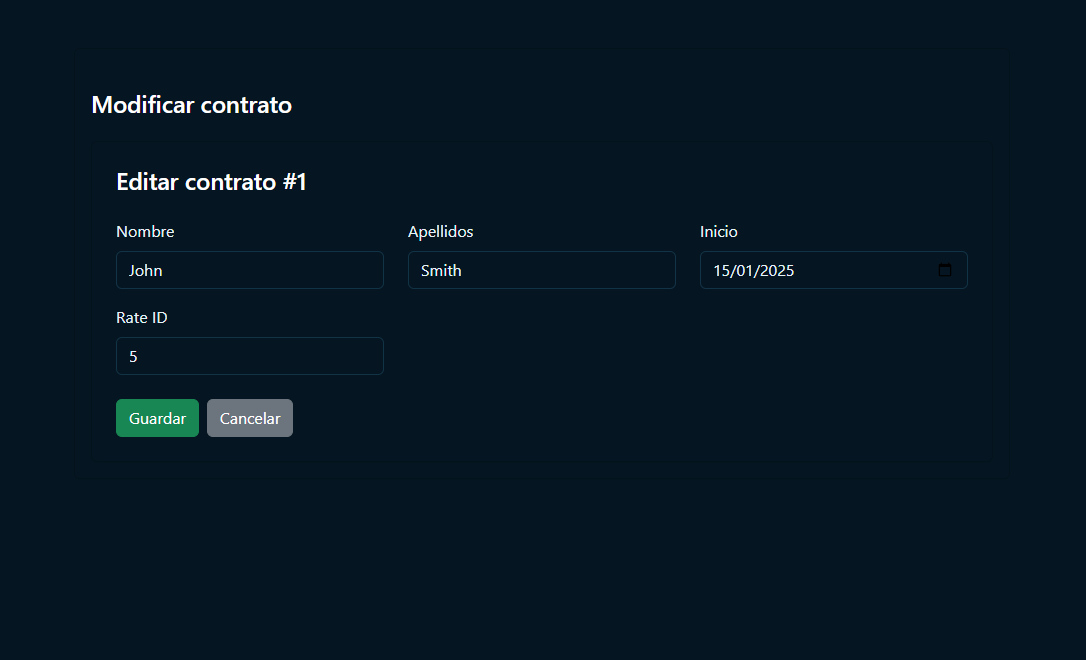
Task: Place cursor on the text John
Action: coord(146,270)
